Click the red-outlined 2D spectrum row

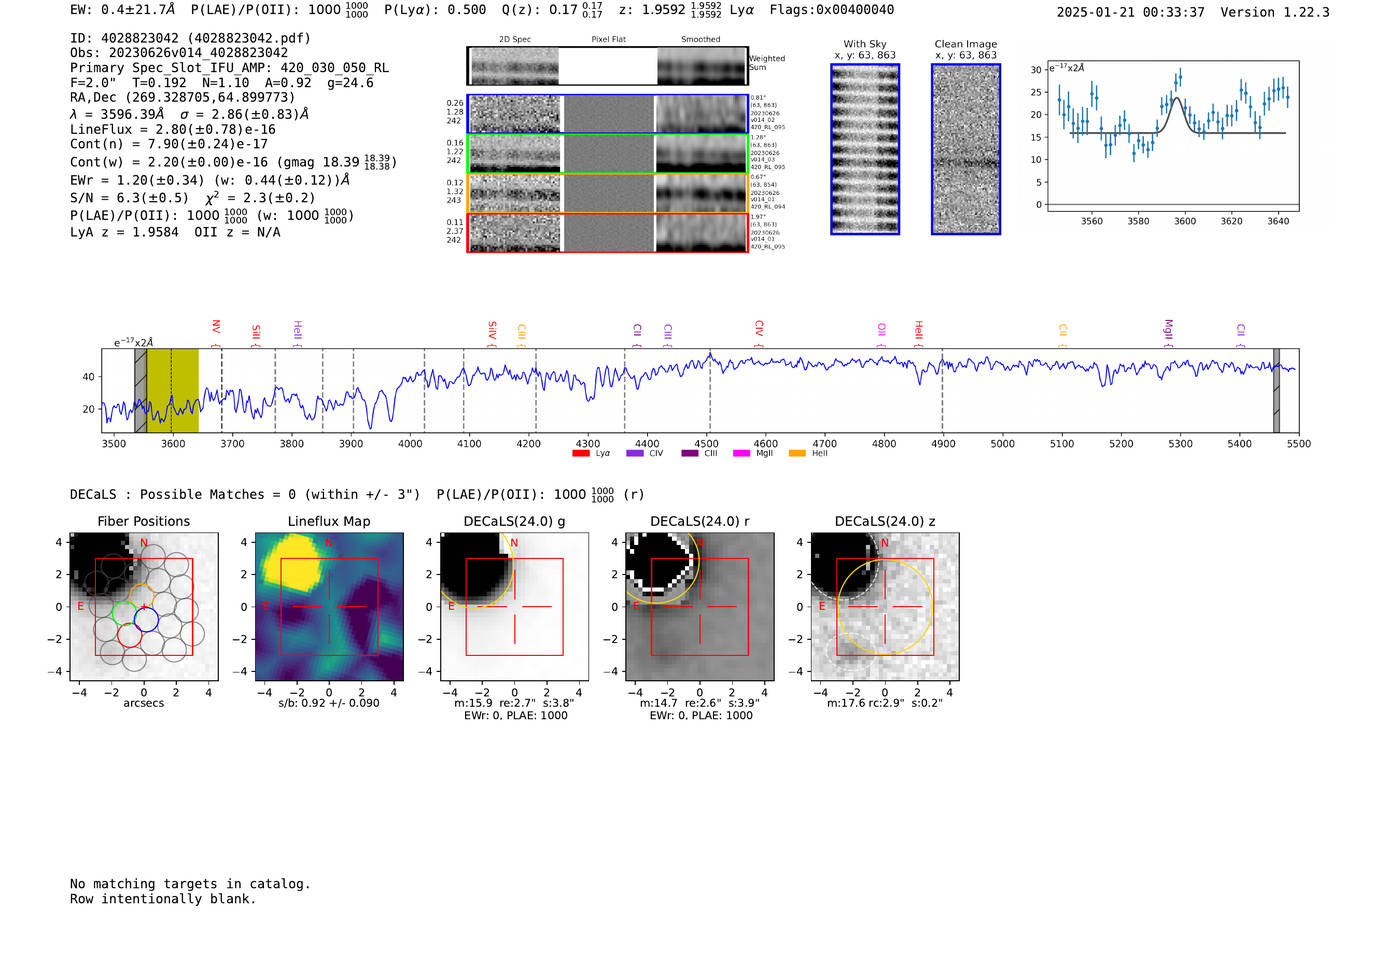[608, 232]
